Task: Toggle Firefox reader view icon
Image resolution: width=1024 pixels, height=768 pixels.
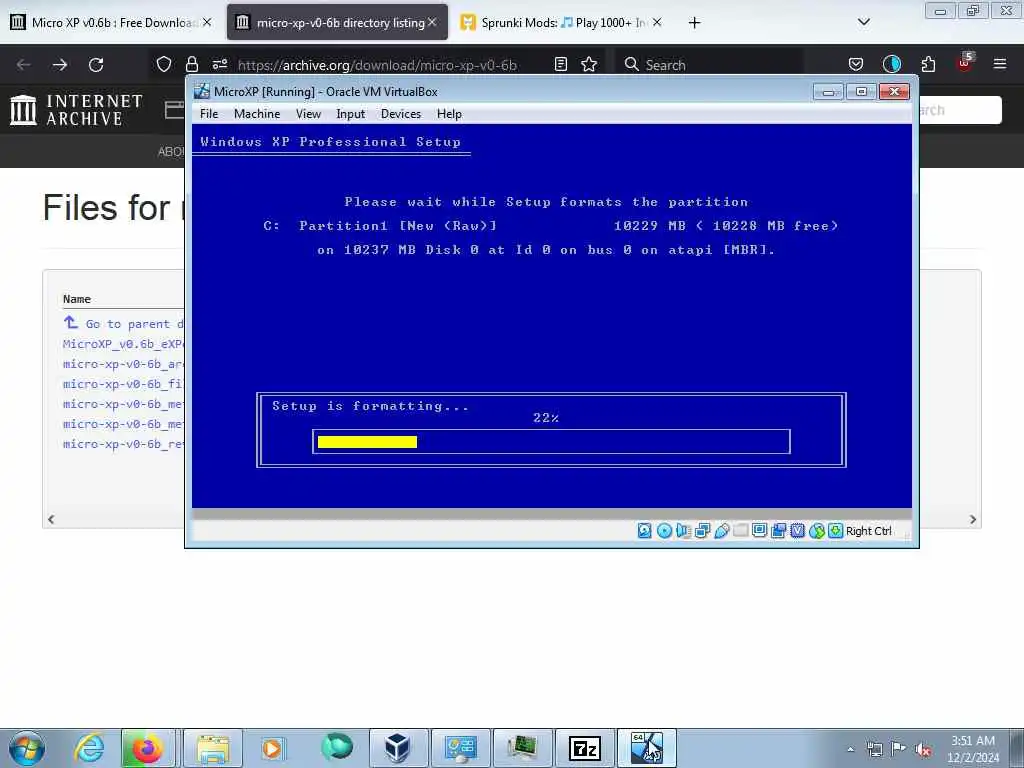Action: tap(560, 64)
